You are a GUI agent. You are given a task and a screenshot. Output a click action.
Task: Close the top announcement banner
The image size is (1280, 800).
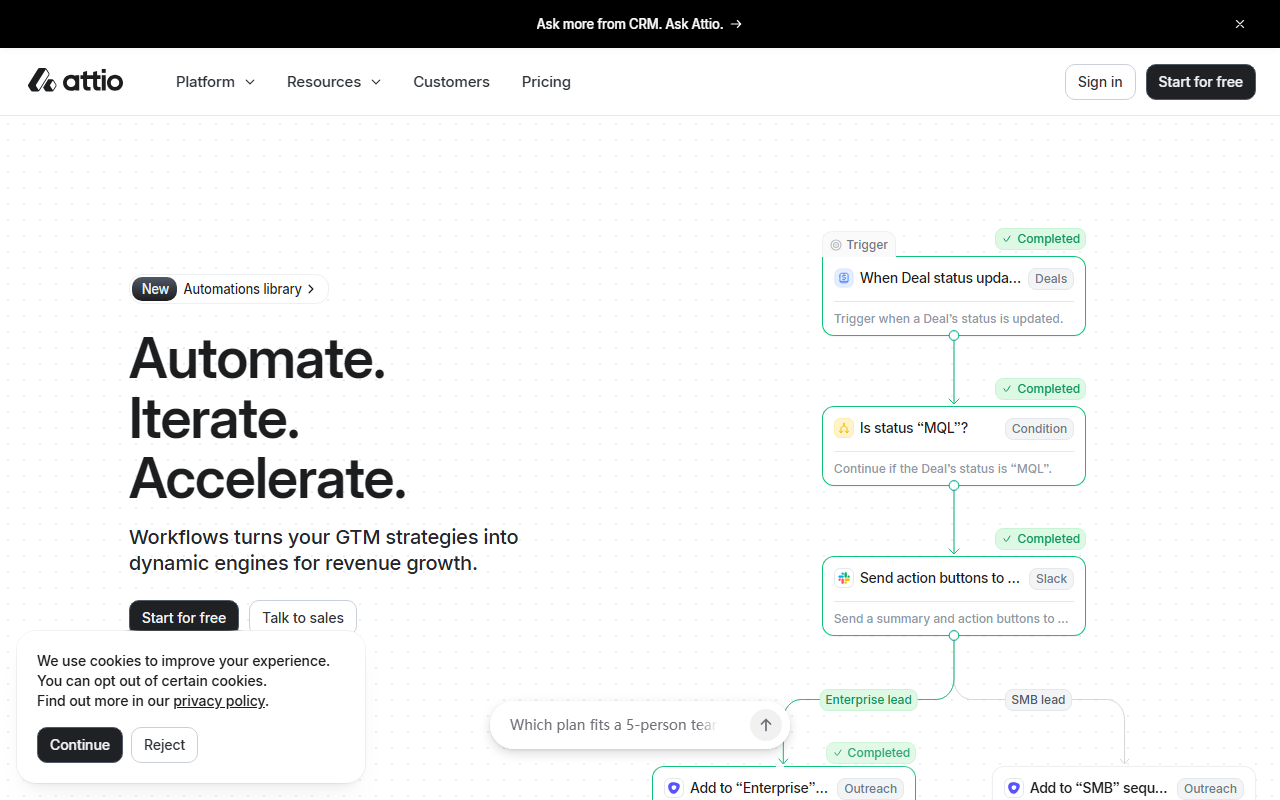pyautogui.click(x=1240, y=24)
